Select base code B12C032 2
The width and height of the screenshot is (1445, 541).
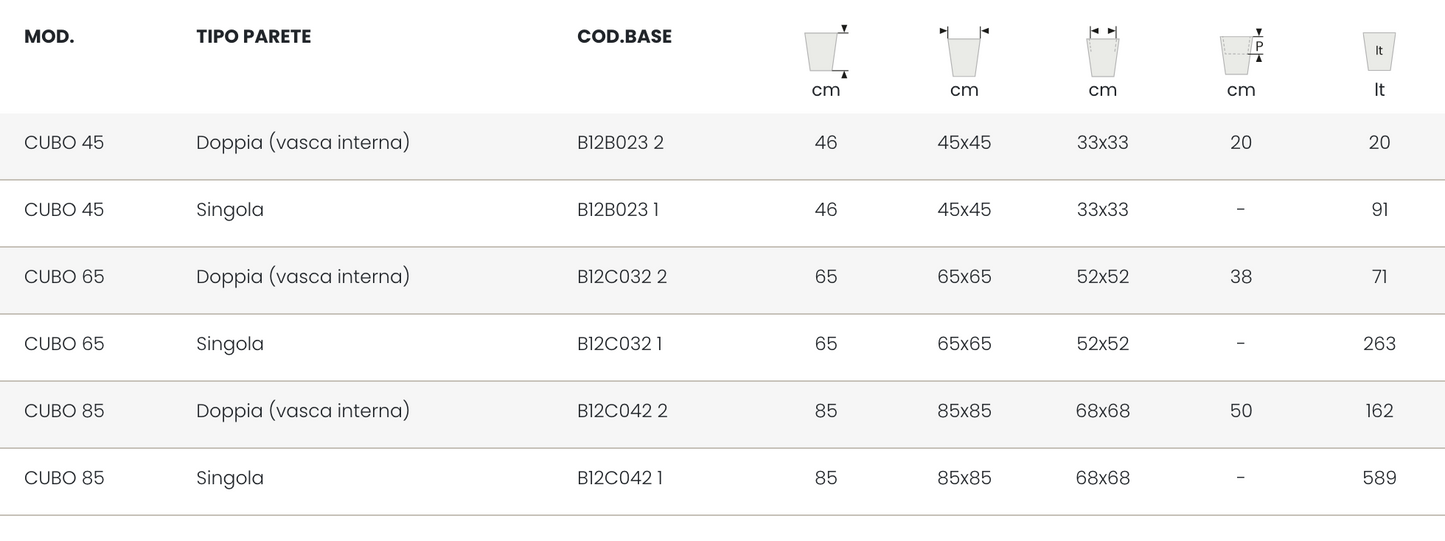(x=621, y=277)
